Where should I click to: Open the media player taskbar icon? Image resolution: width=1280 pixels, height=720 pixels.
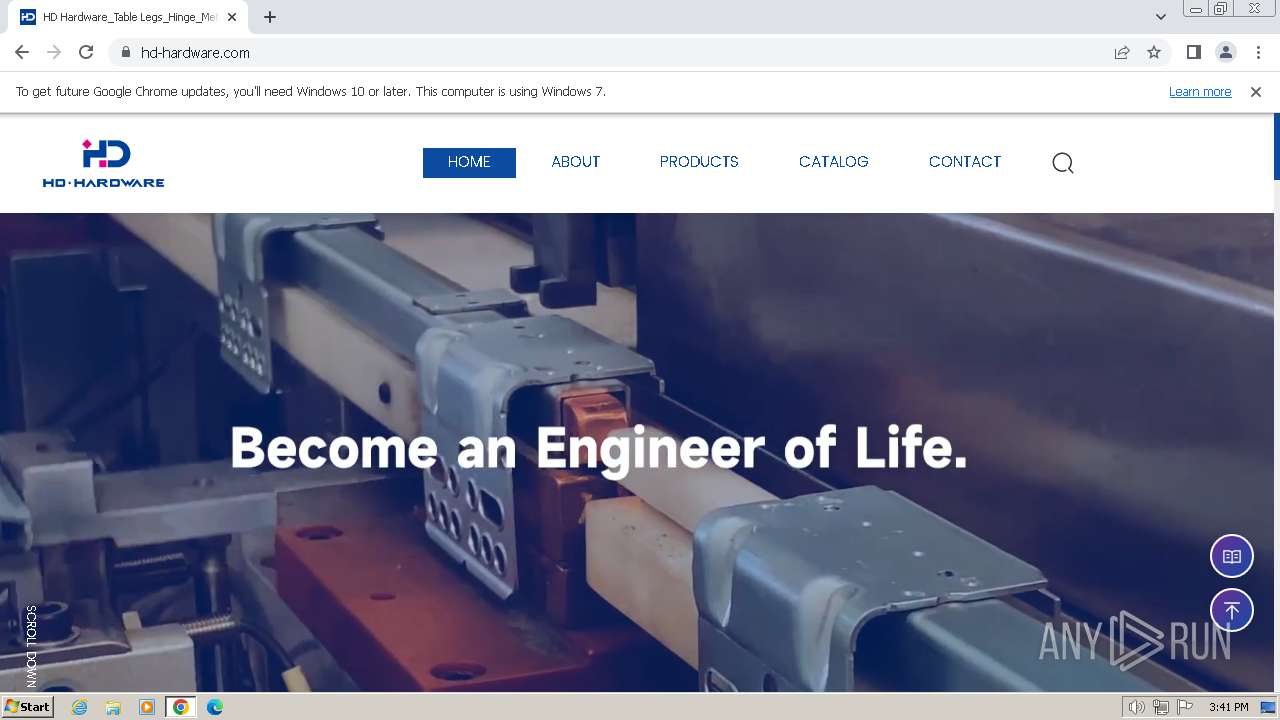147,707
